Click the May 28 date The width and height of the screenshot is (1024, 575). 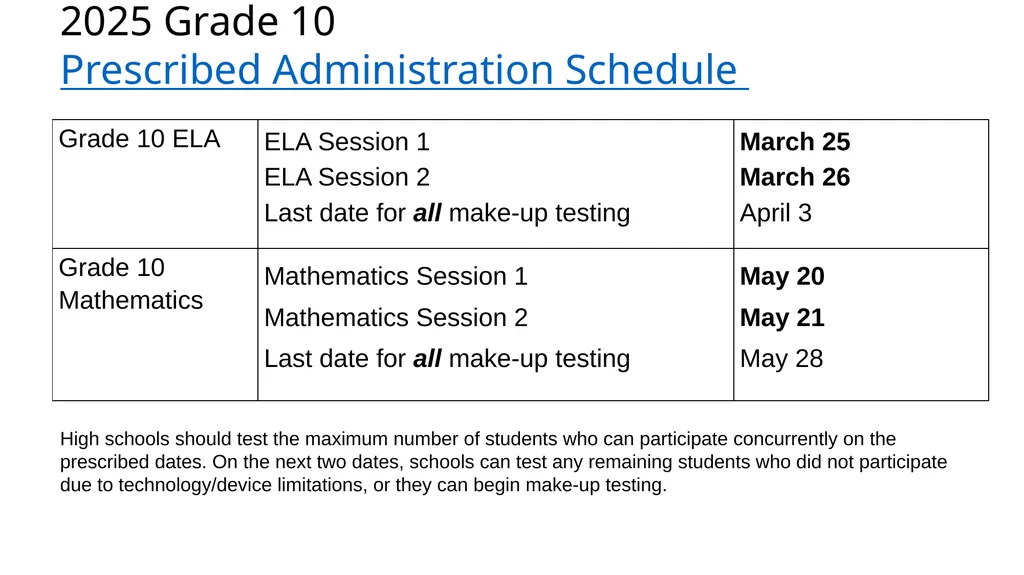tap(781, 359)
